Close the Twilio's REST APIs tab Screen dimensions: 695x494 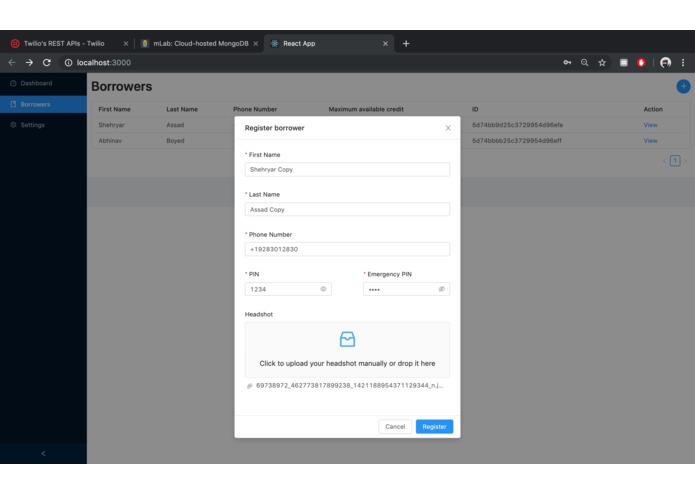[x=125, y=43]
